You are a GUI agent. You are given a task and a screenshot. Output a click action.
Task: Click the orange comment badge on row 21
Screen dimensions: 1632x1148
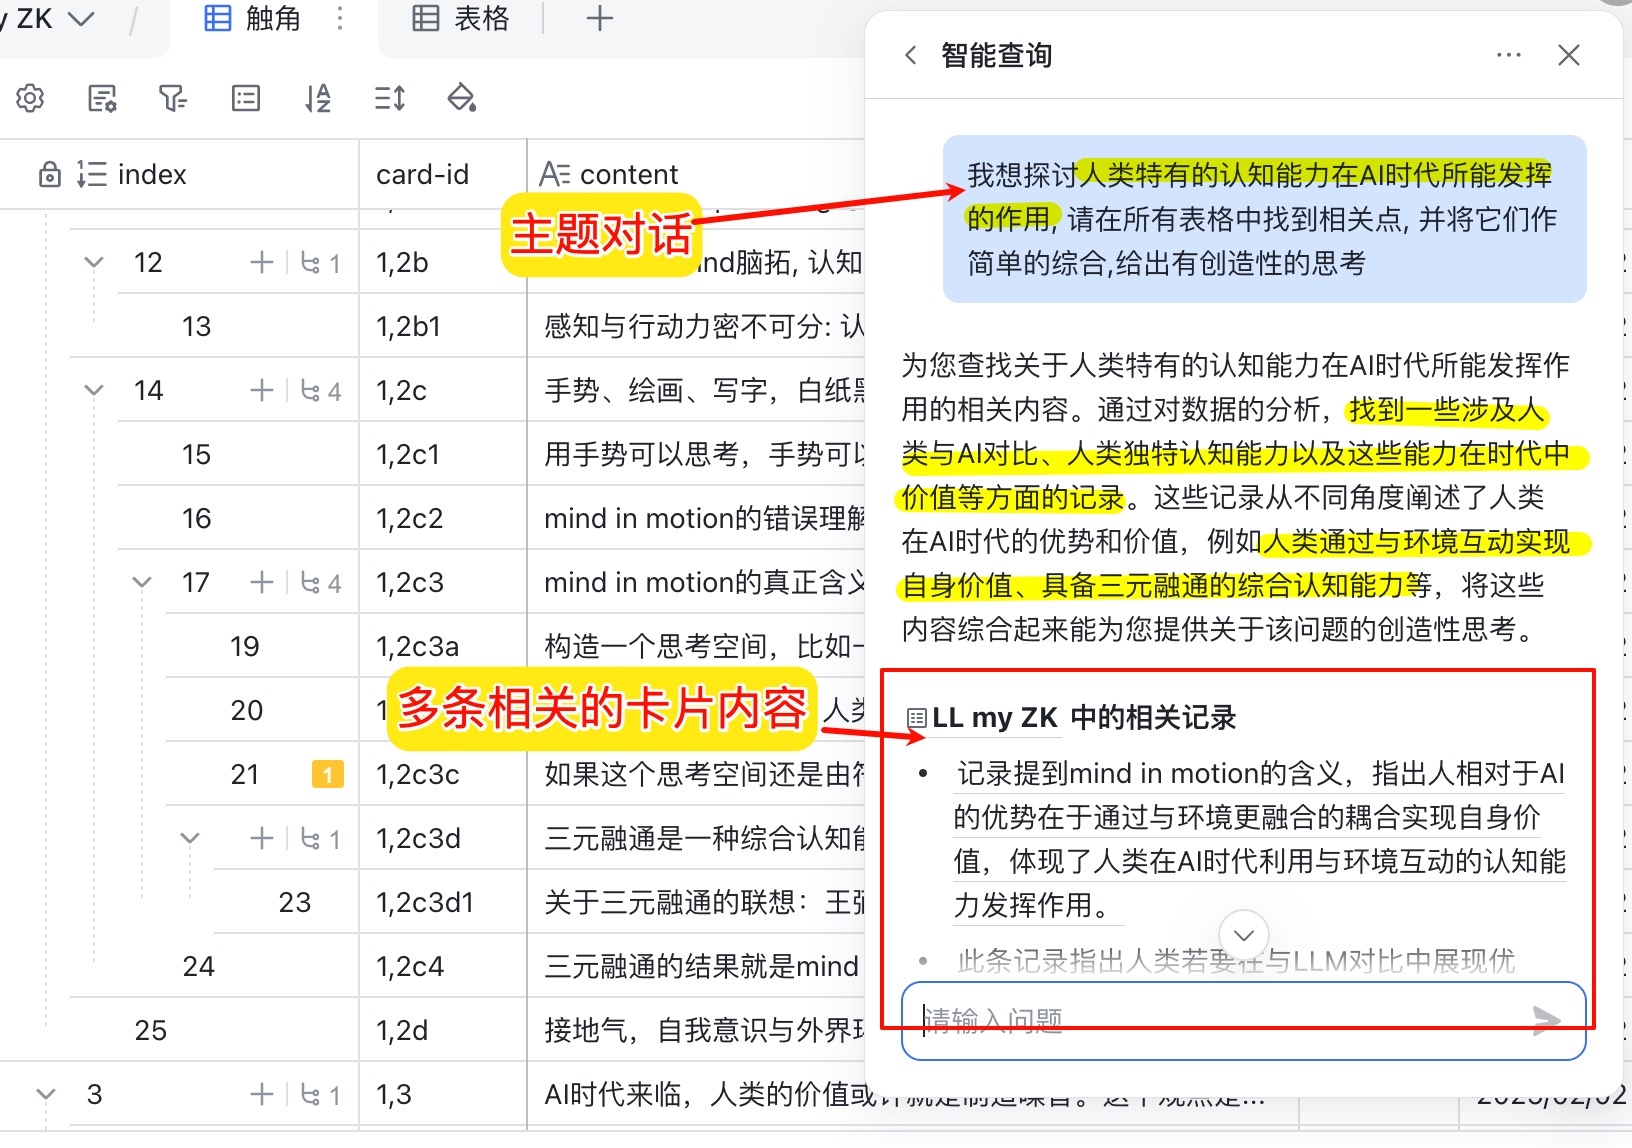point(327,774)
